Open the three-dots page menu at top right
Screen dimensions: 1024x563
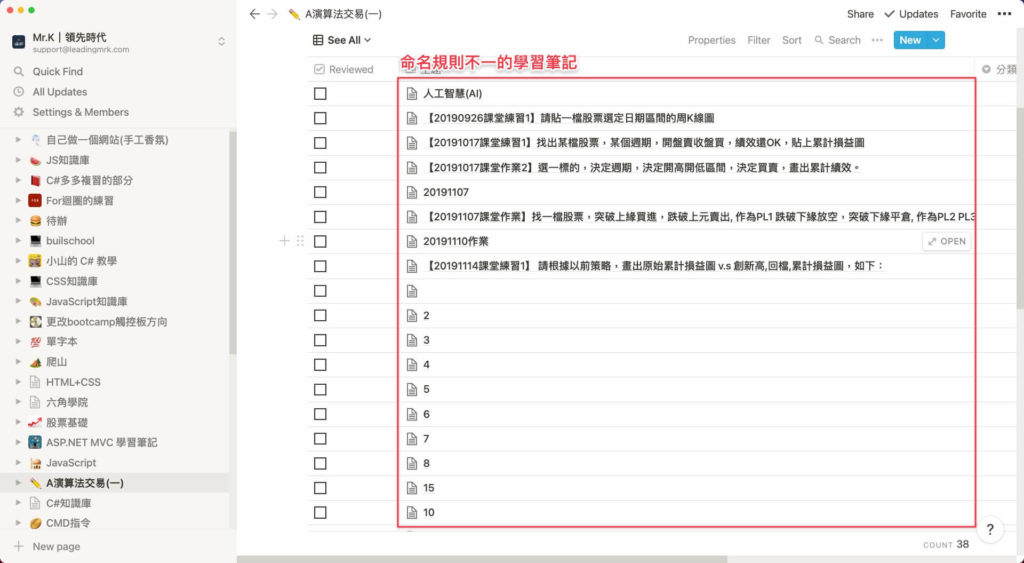coord(1004,14)
